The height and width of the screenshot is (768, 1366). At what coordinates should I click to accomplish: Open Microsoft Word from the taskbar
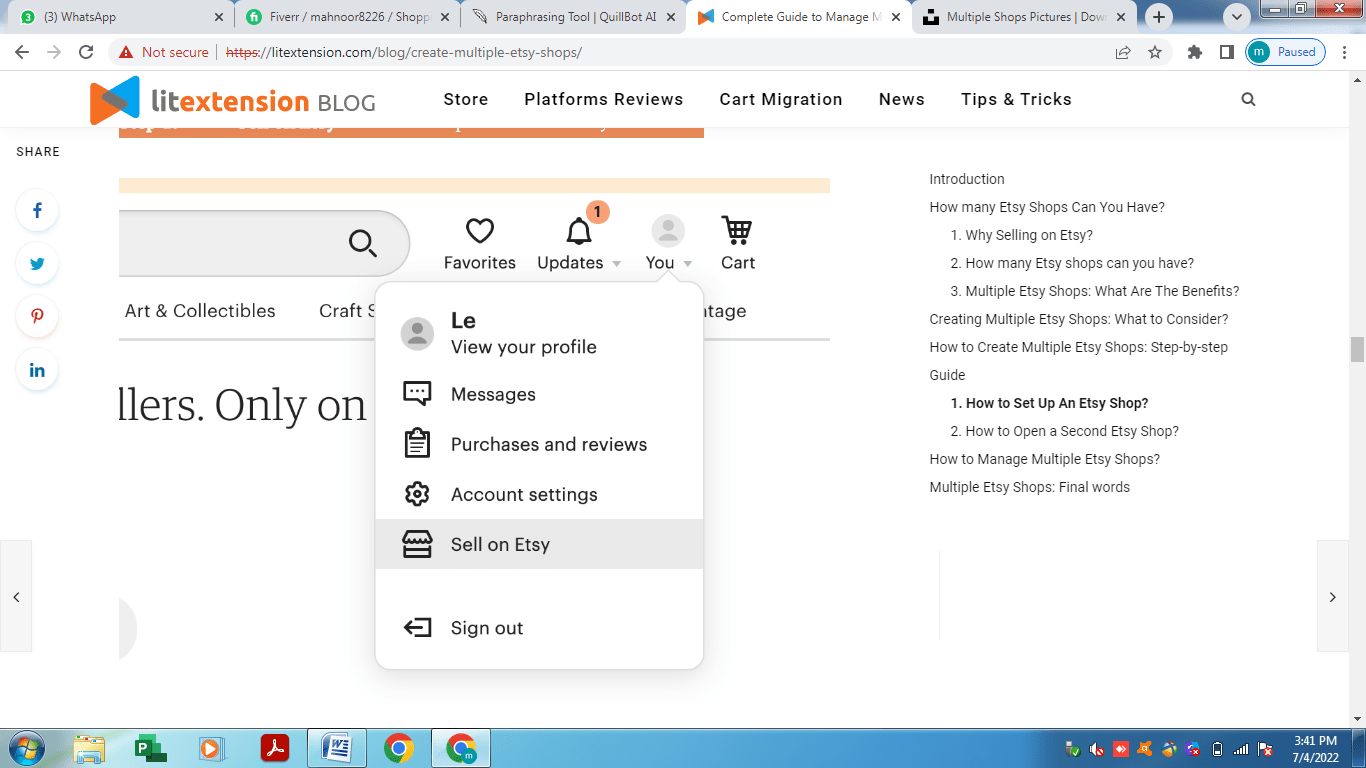click(337, 749)
